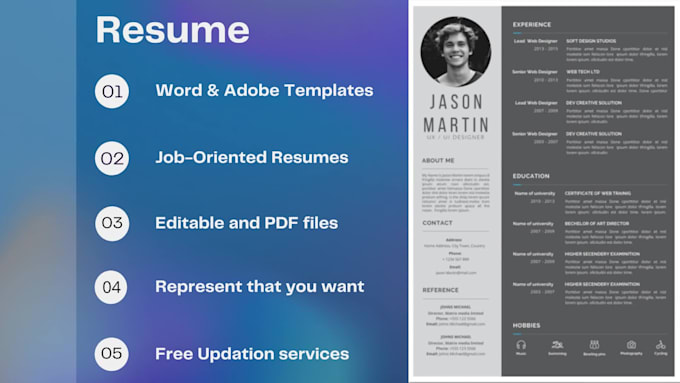Click the About Me paragraph text
The image size is (680, 383).
tap(456, 193)
